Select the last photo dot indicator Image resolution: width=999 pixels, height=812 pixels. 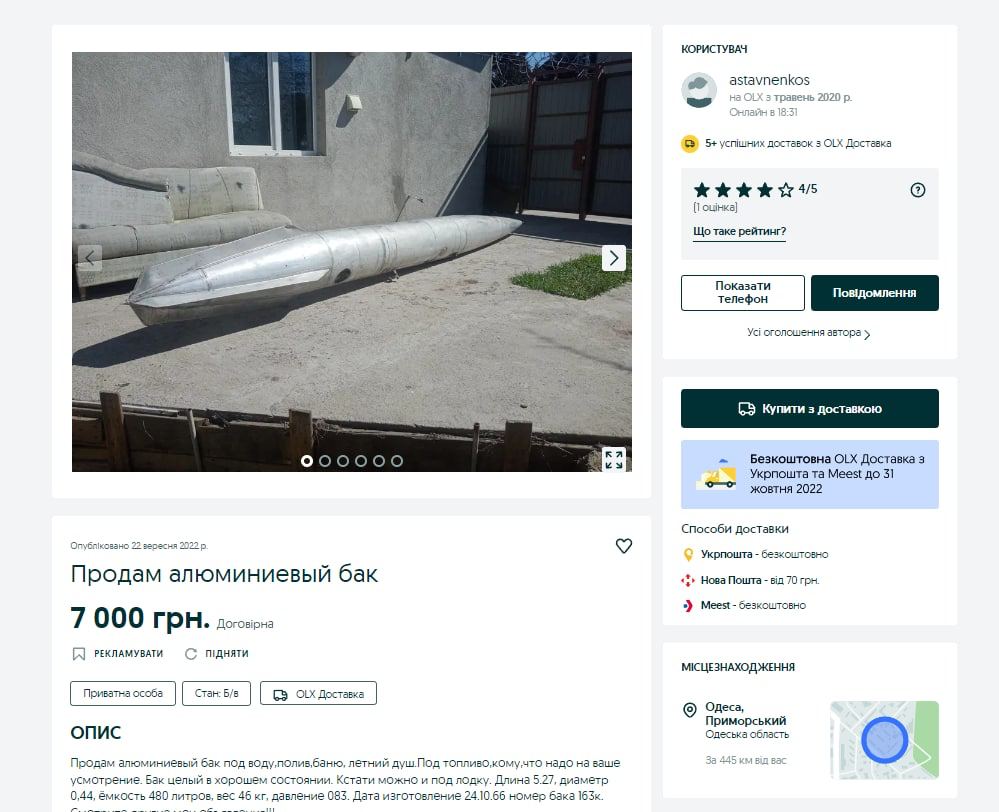(397, 461)
